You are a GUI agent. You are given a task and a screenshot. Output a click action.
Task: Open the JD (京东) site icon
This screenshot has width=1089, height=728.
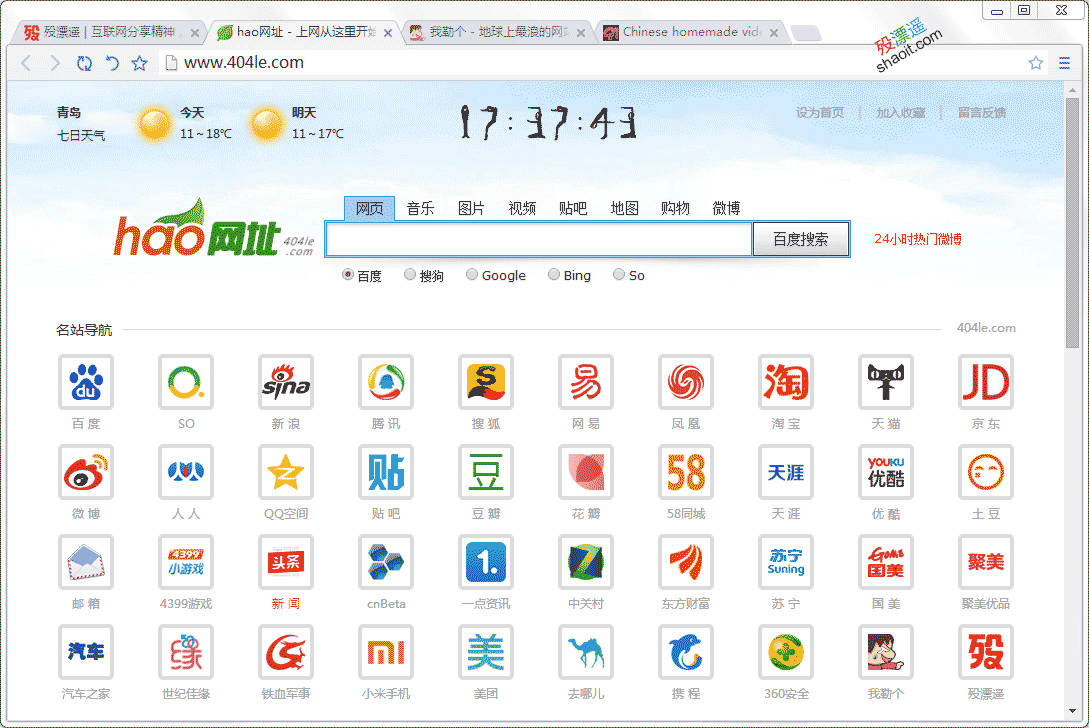pyautogui.click(x=986, y=381)
